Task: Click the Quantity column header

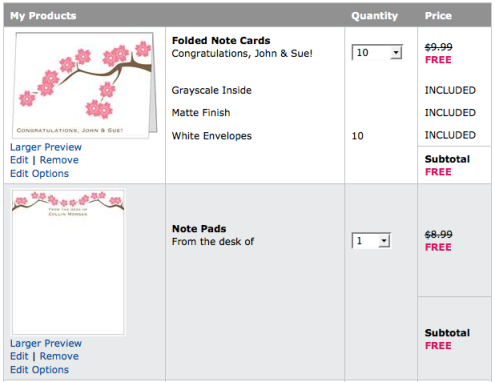Action: pyautogui.click(x=374, y=16)
